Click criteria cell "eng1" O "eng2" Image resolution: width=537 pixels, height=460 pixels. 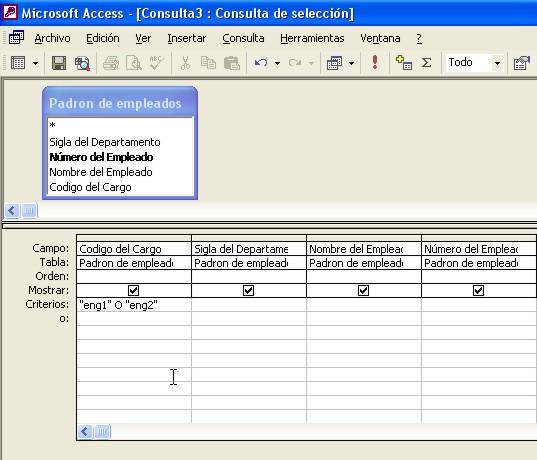pos(134,304)
